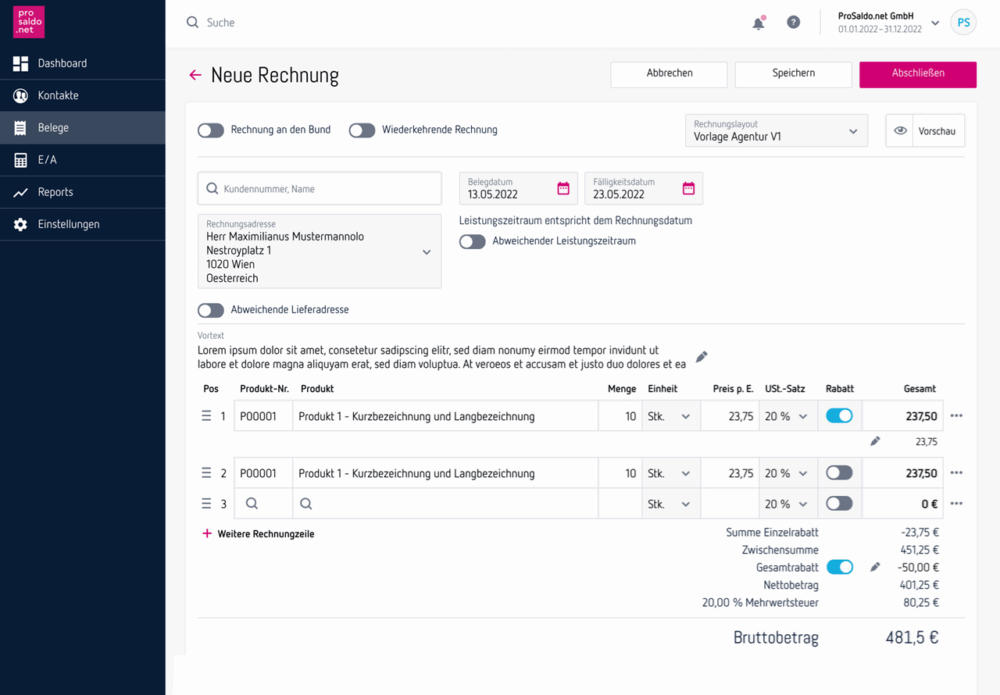Click the back arrow beside Neue Rechnung
The height and width of the screenshot is (695, 1000).
[195, 75]
